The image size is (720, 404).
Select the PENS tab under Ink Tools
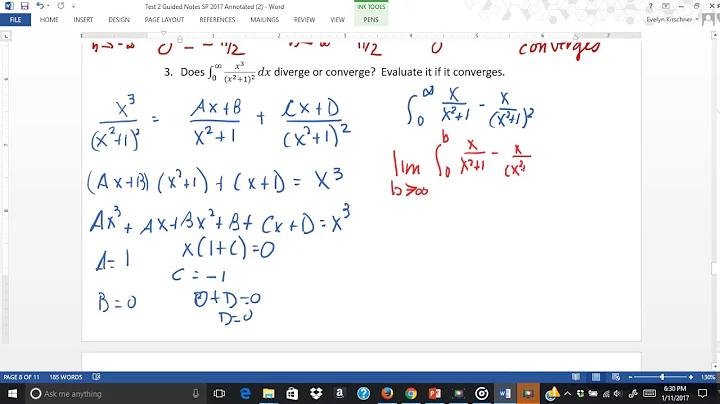tap(371, 20)
